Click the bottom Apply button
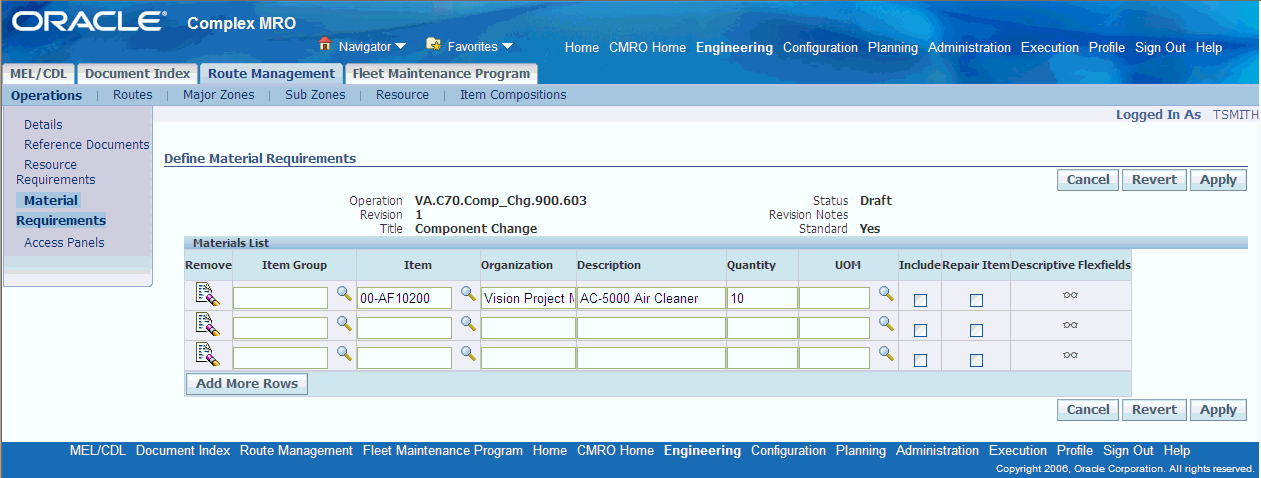 click(1218, 409)
